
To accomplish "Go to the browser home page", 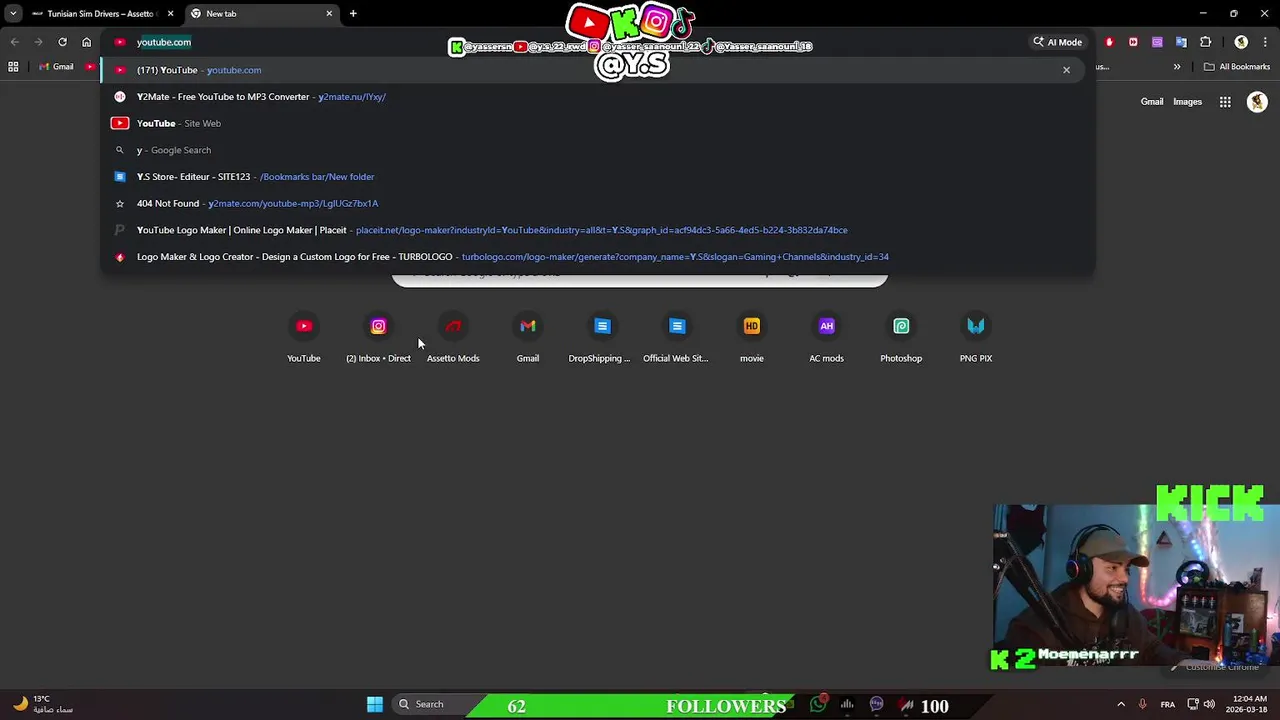I will tap(86, 42).
